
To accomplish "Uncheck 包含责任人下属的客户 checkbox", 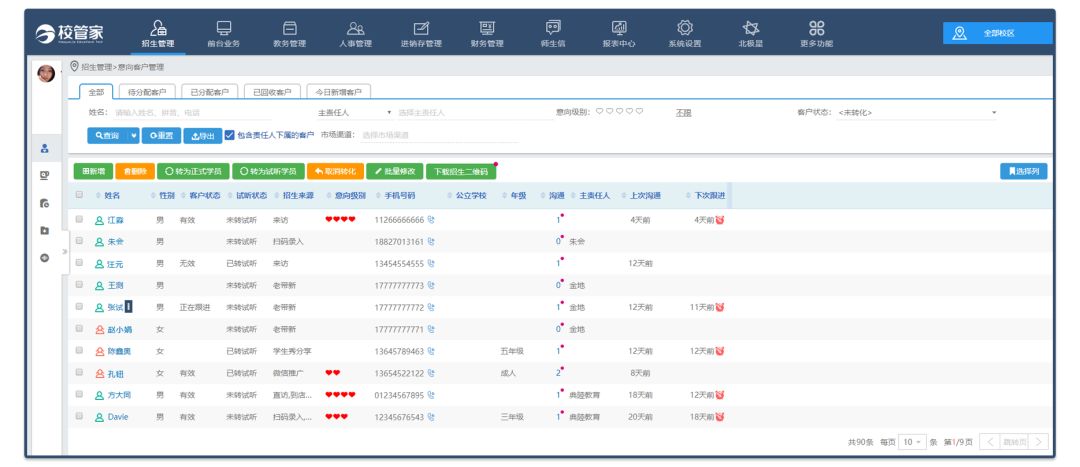I will (x=230, y=135).
